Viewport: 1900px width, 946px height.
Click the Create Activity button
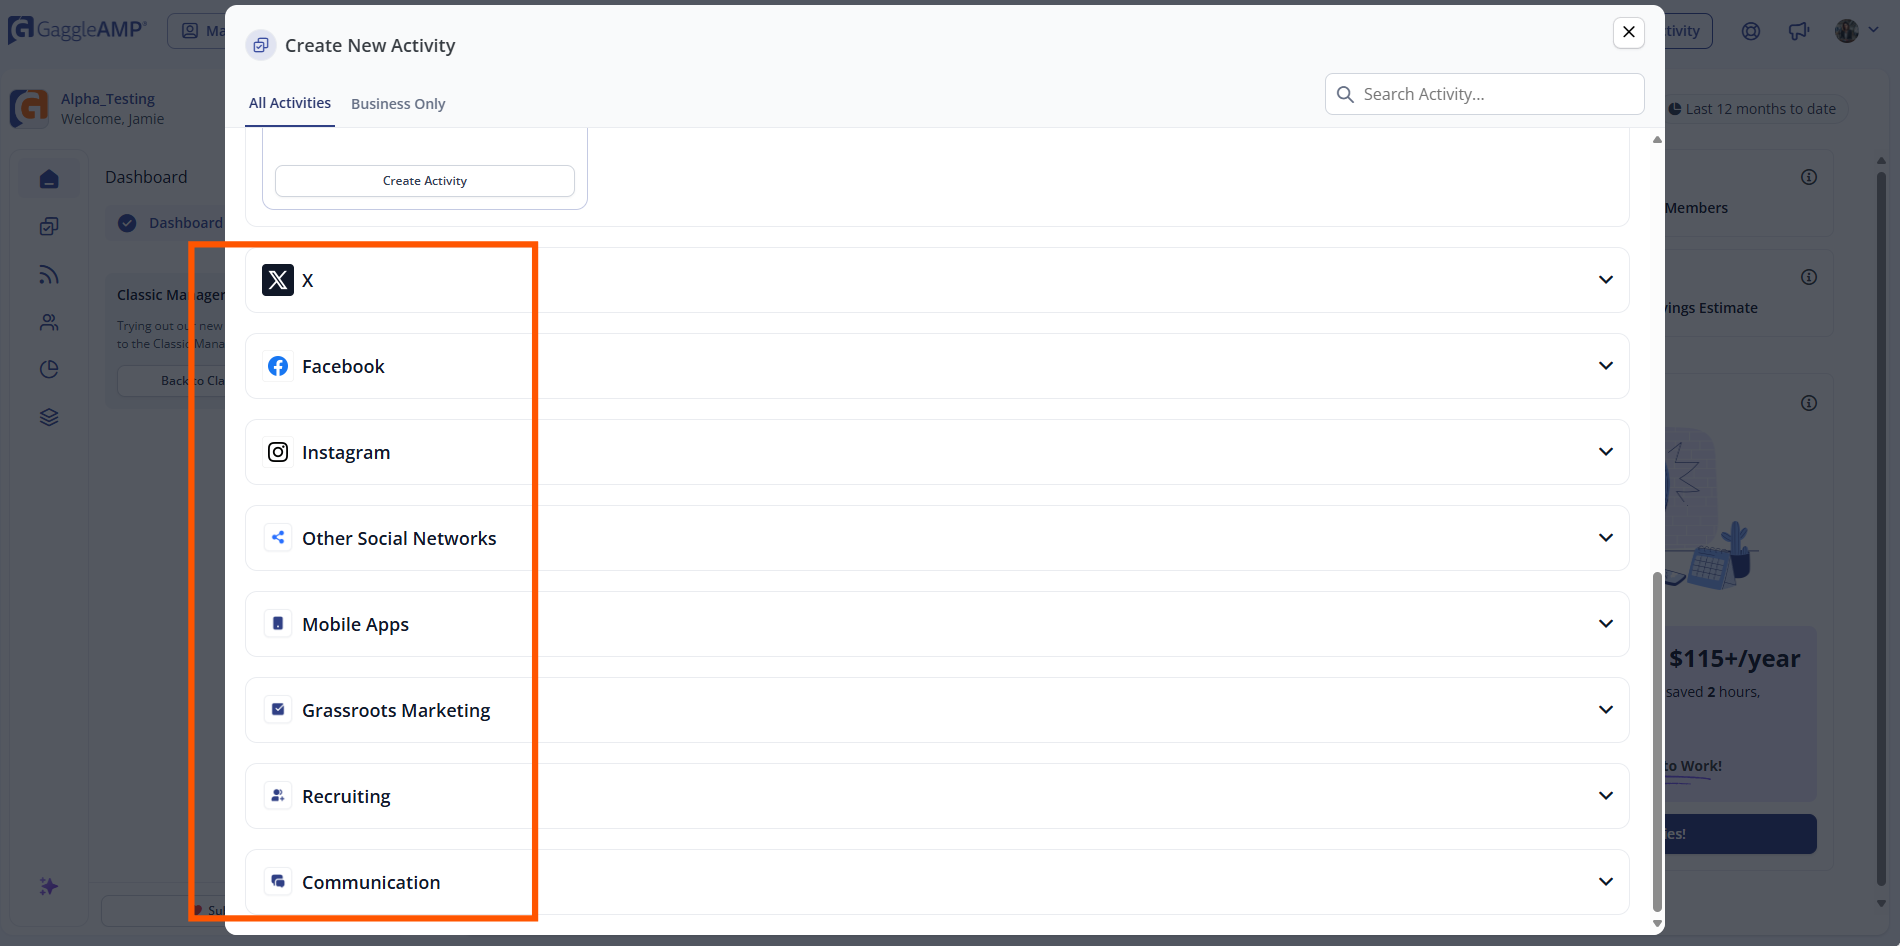click(x=425, y=181)
